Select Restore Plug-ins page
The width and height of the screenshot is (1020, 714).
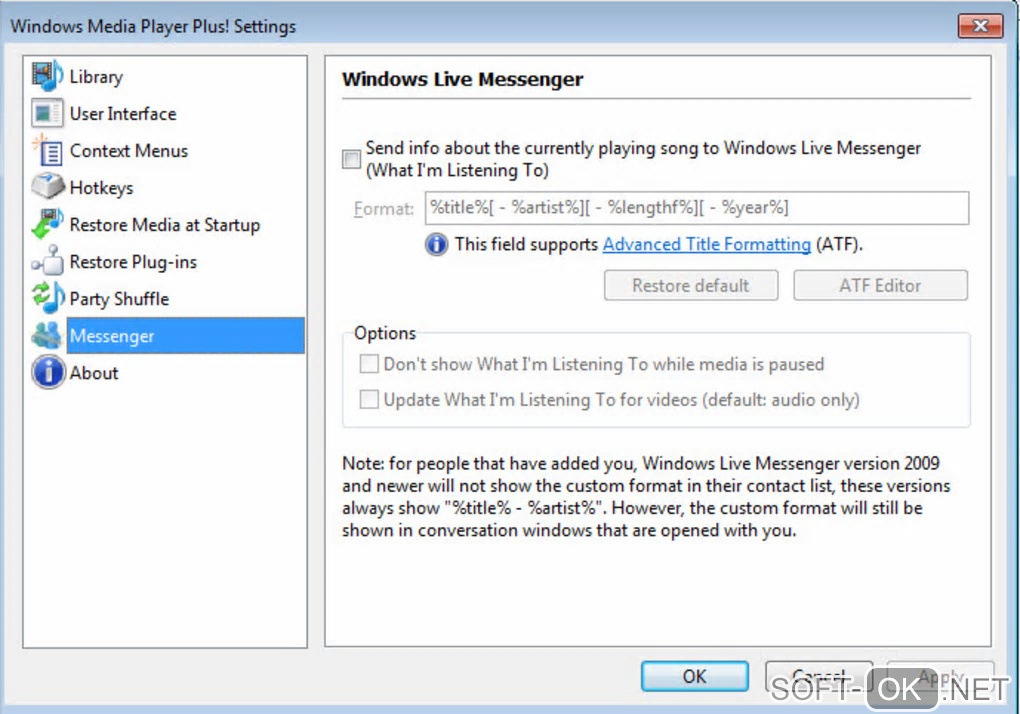click(133, 262)
